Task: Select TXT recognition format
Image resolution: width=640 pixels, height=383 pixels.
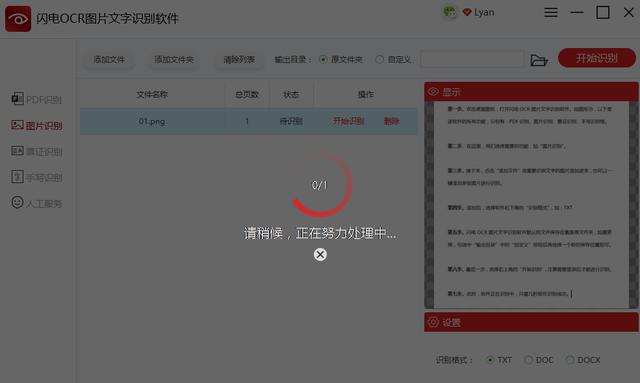Action: coord(499,360)
